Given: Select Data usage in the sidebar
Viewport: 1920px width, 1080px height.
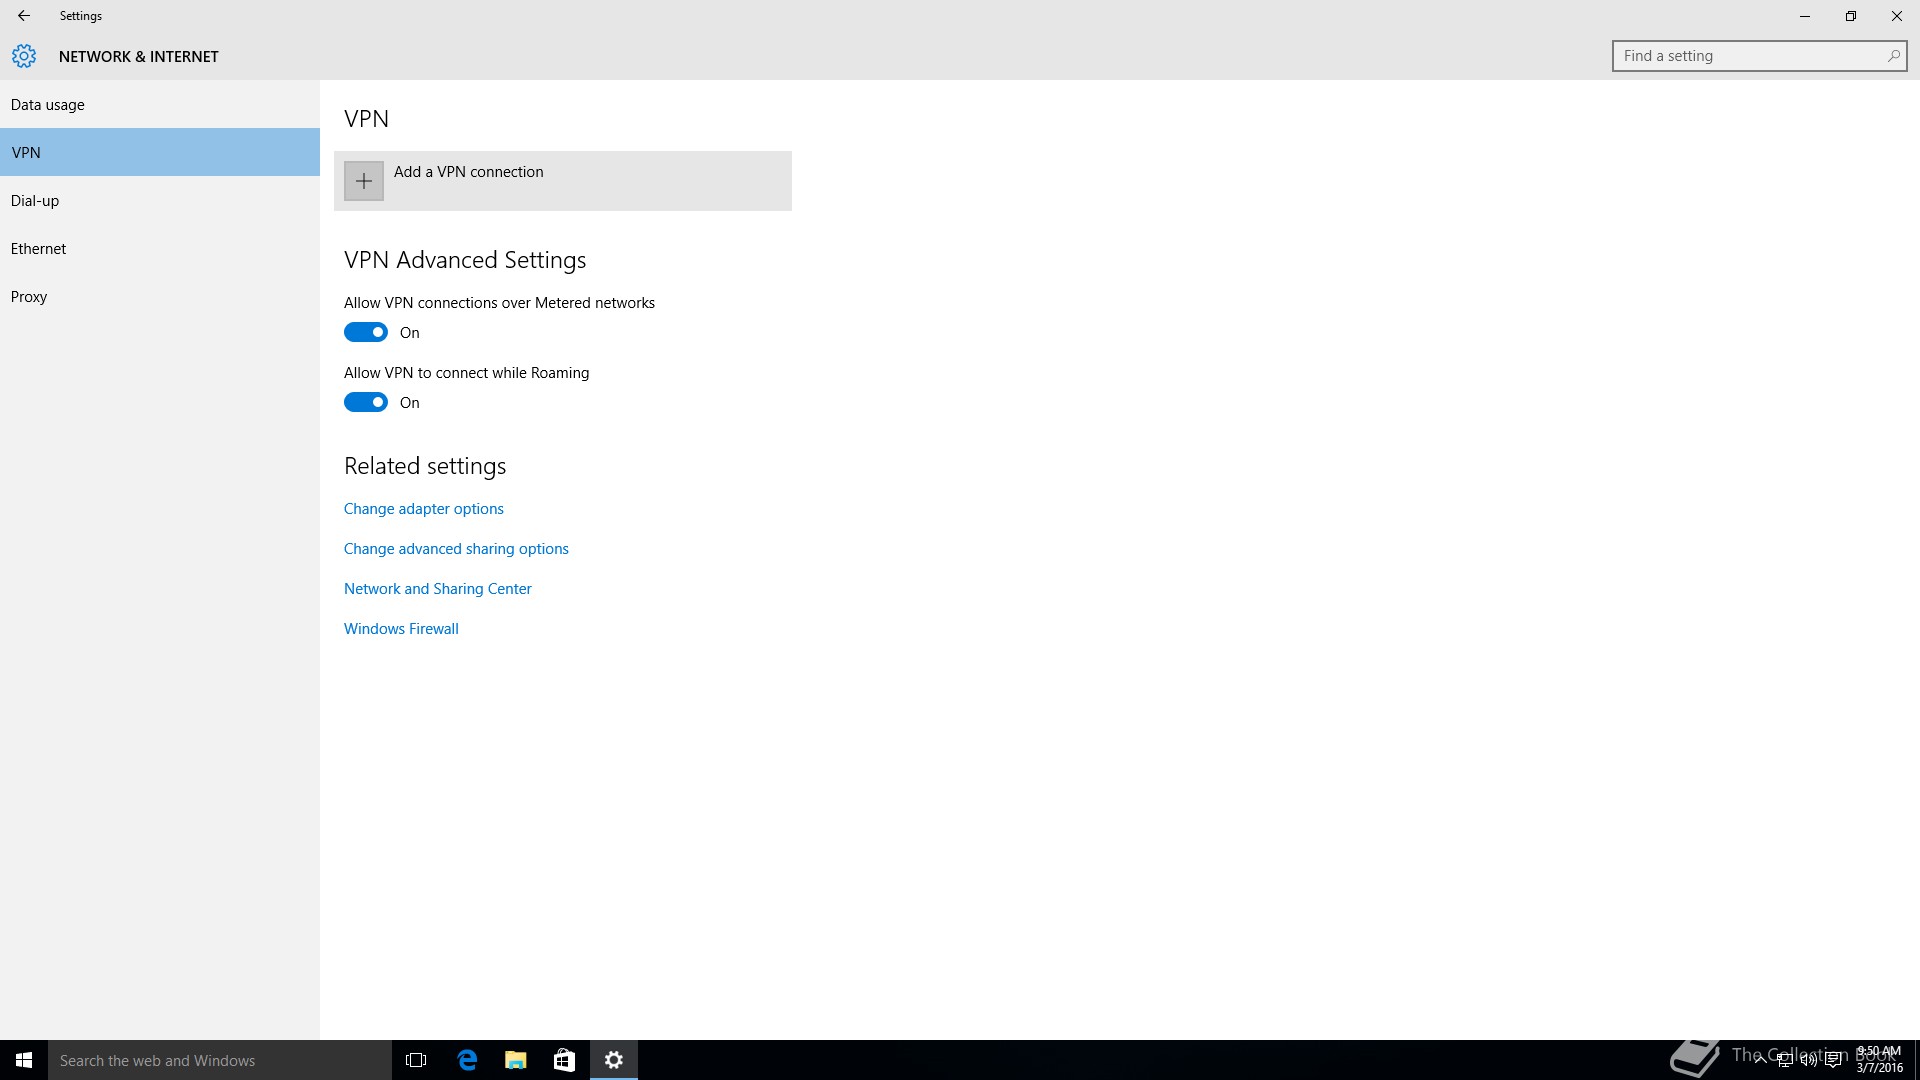Looking at the screenshot, I should [48, 104].
